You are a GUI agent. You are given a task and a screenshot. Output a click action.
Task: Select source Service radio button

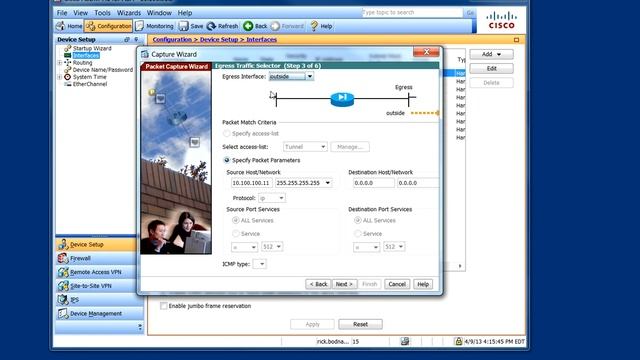pos(236,234)
